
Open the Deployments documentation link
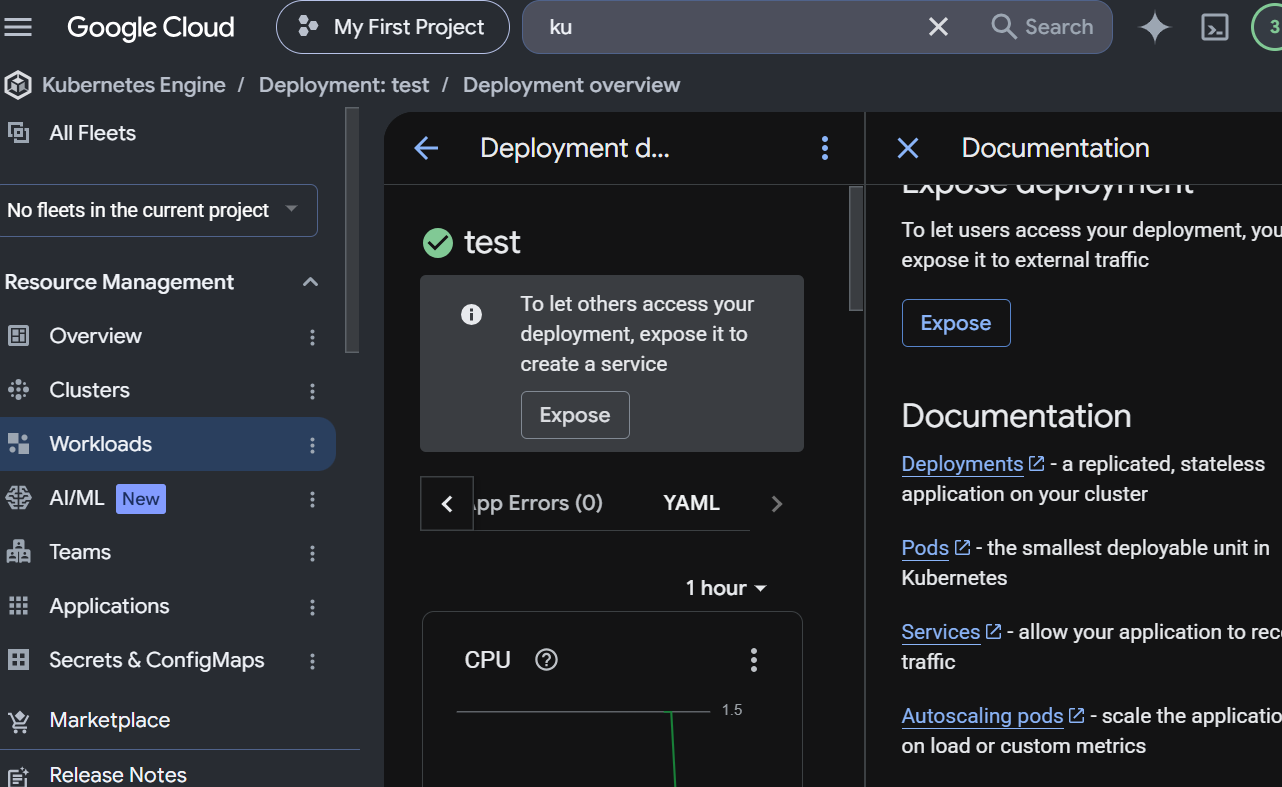(973, 464)
